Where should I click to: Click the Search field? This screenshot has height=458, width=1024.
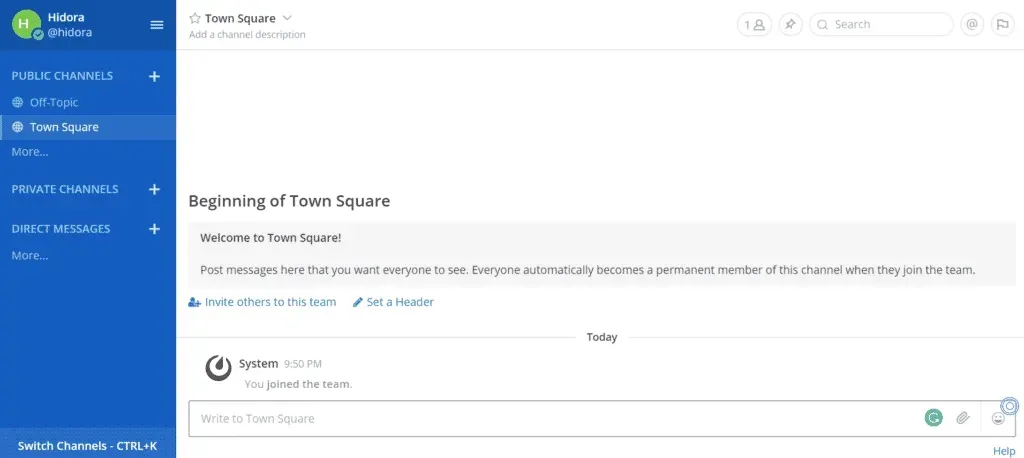coord(880,25)
